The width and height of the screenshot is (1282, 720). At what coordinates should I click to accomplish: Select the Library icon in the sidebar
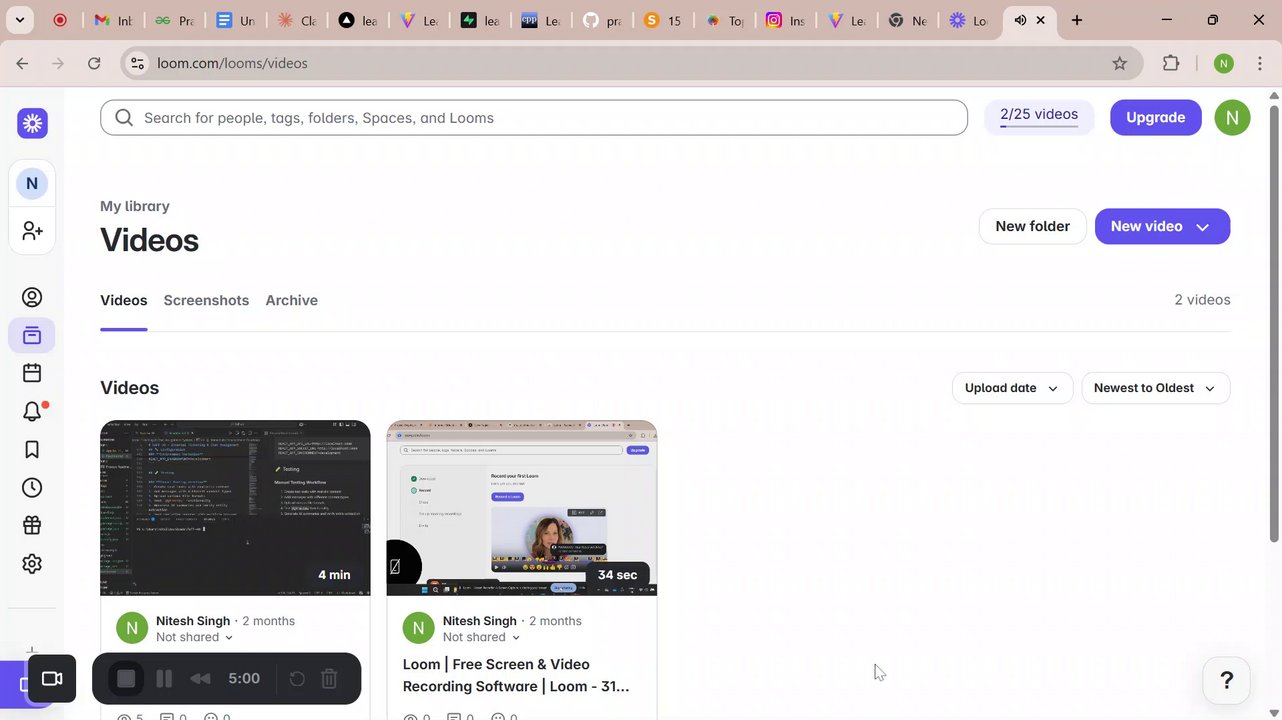point(32,335)
